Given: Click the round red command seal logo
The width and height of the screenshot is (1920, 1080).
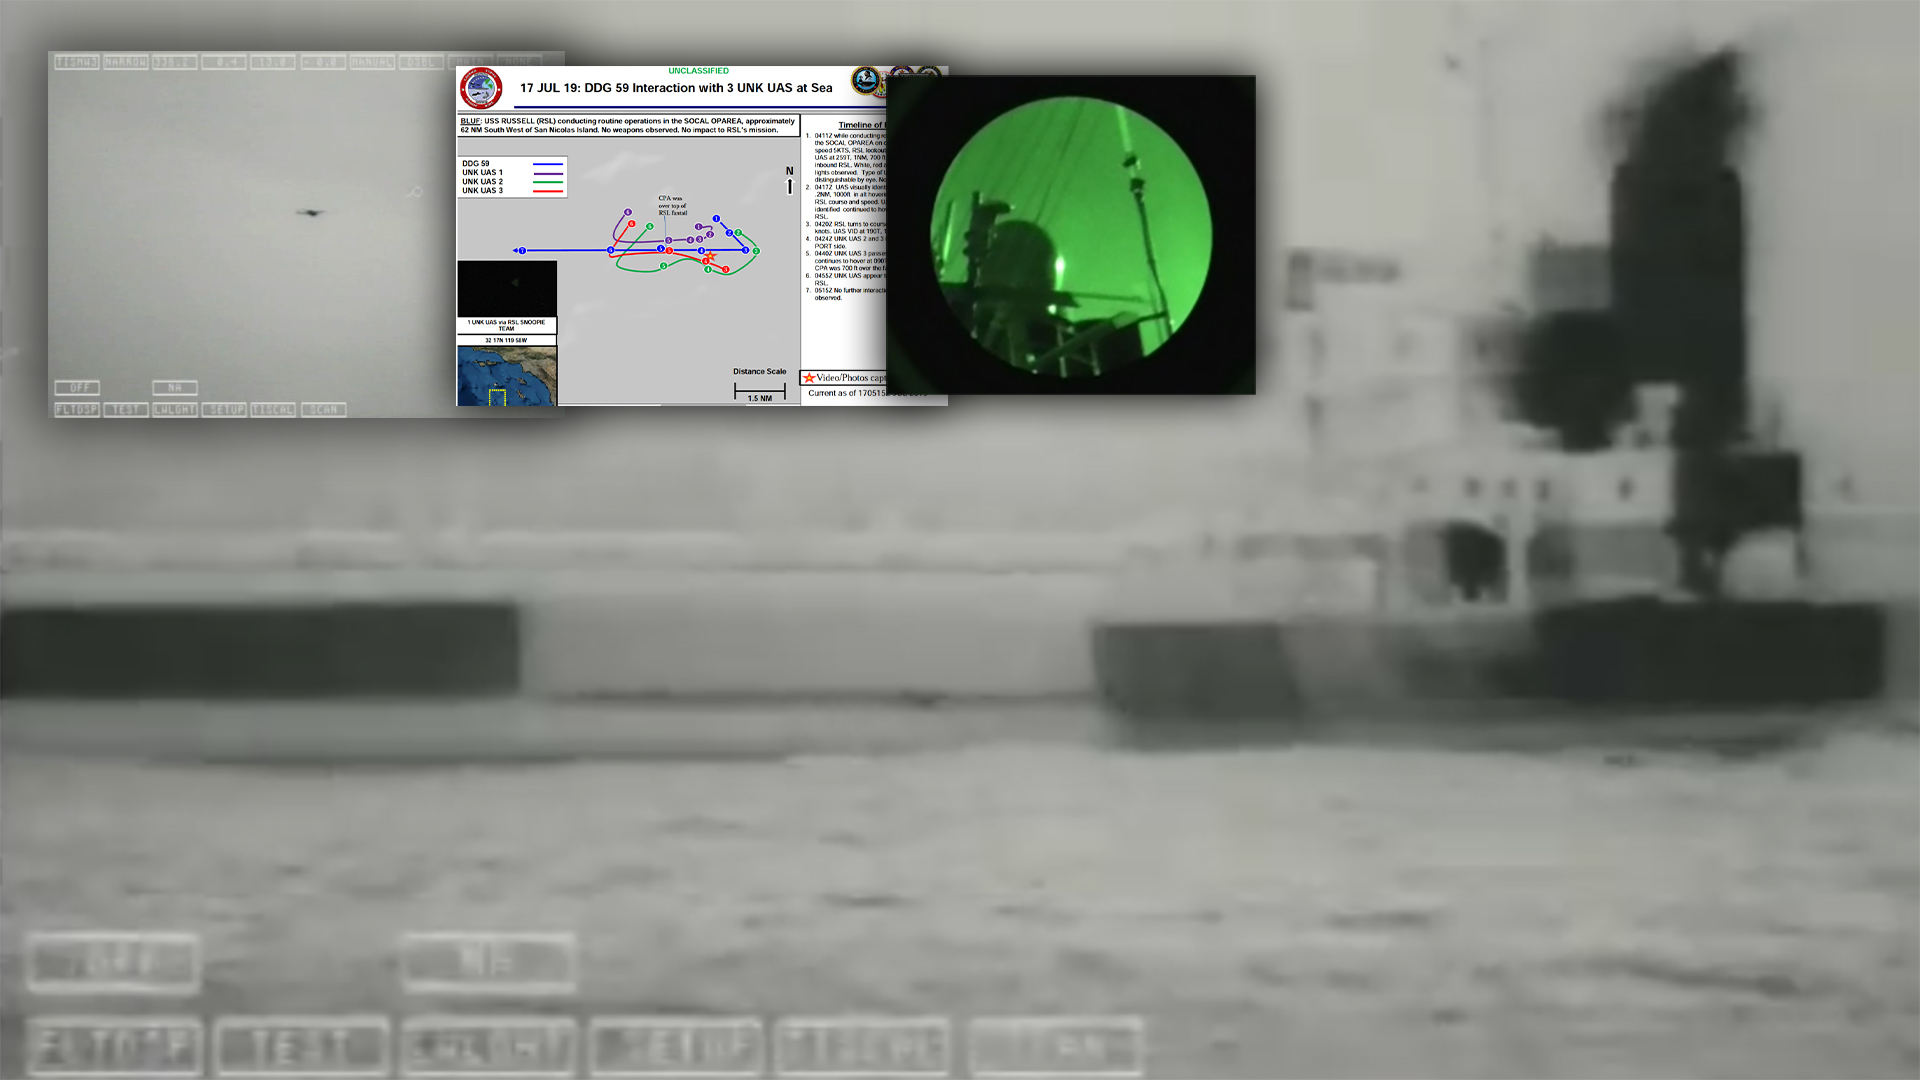Looking at the screenshot, I should point(481,89).
